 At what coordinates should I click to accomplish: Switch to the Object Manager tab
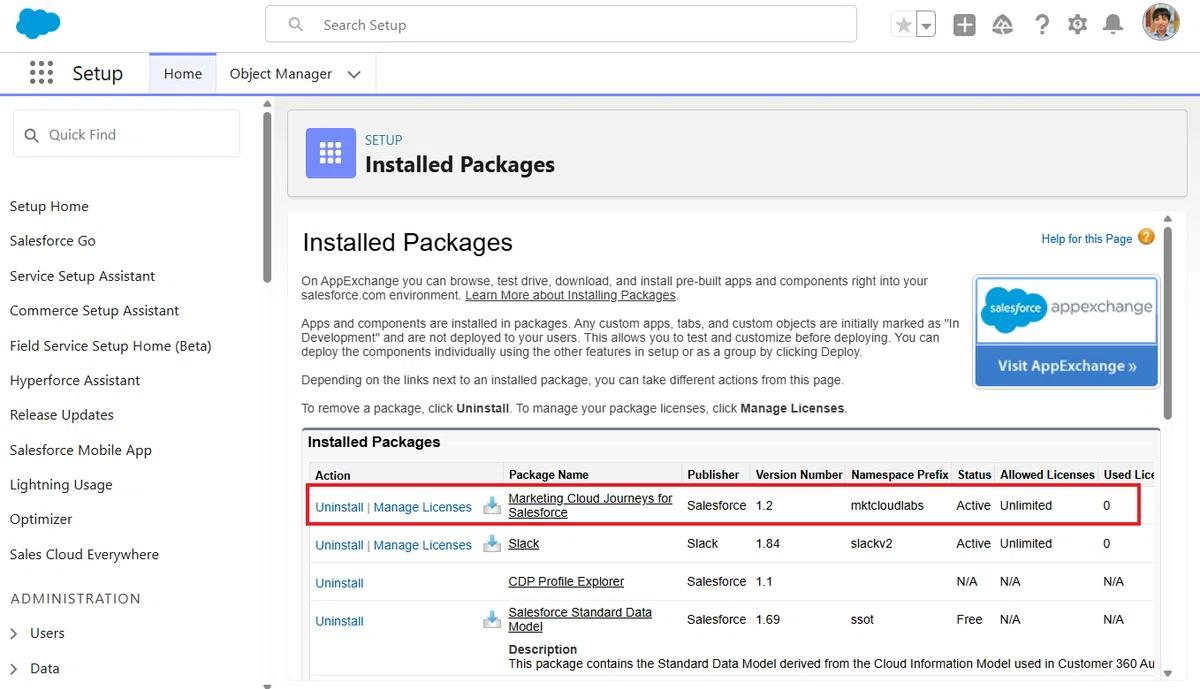[281, 74]
